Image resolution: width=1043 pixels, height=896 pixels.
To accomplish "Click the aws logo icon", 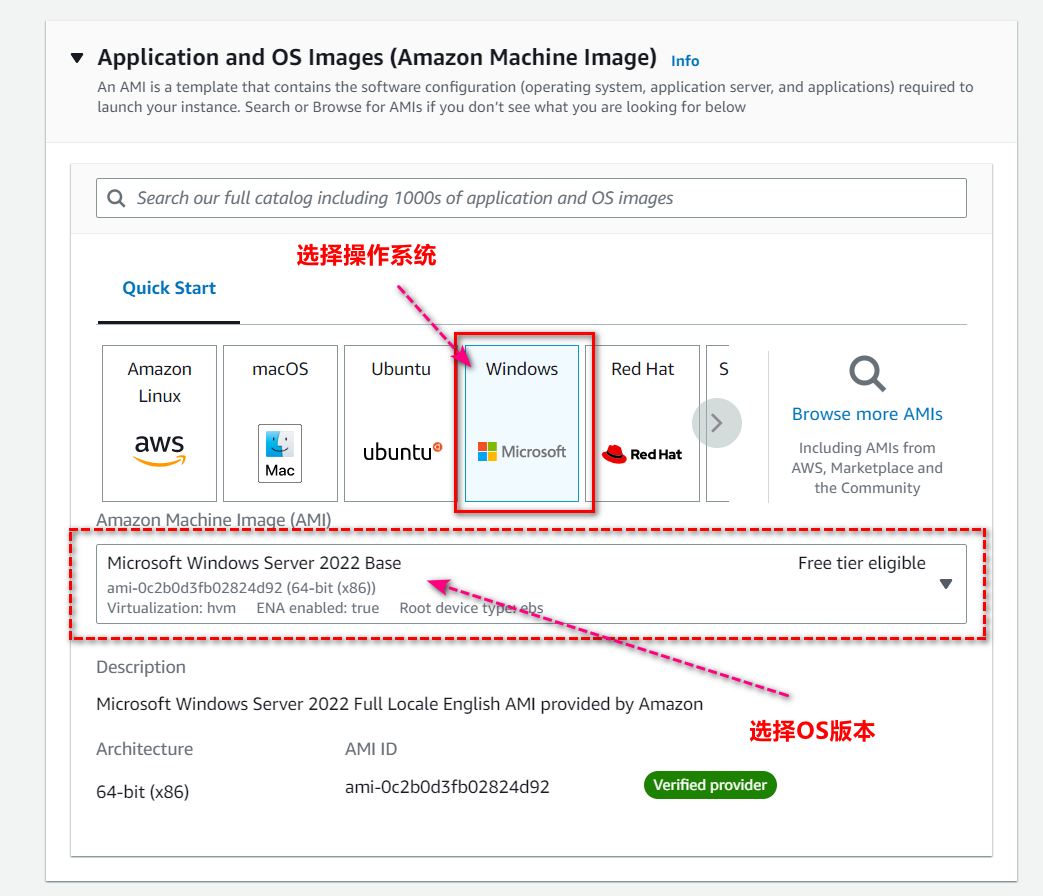I will click(x=160, y=450).
